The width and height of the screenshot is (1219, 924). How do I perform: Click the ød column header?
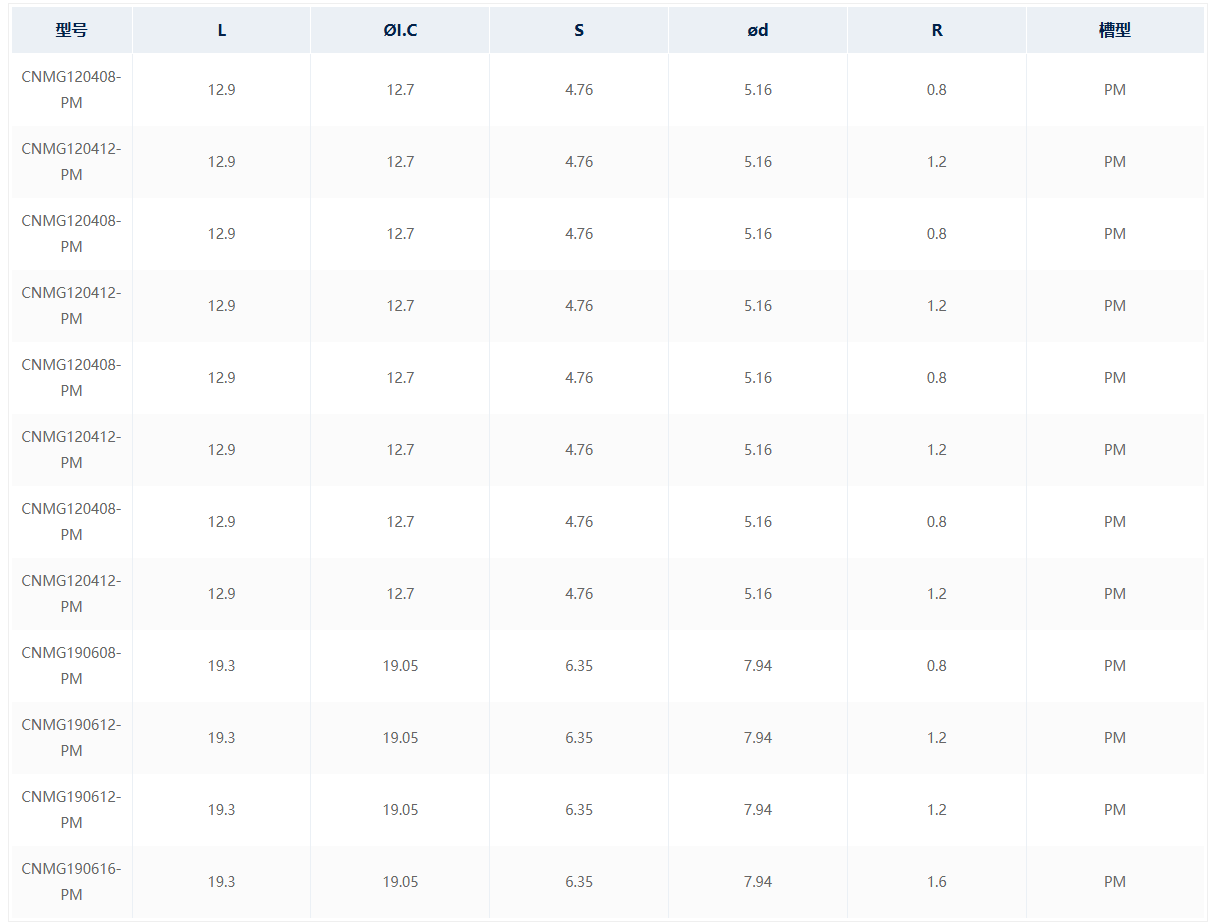click(x=758, y=30)
